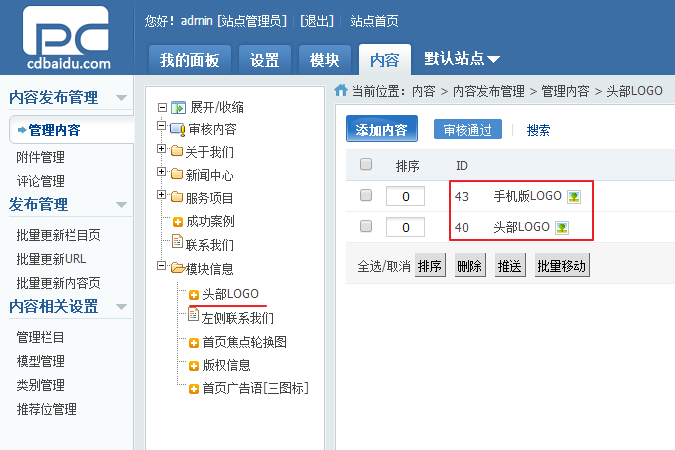
Task: Click the orange icon beside 版权信息
Action: 194,366
